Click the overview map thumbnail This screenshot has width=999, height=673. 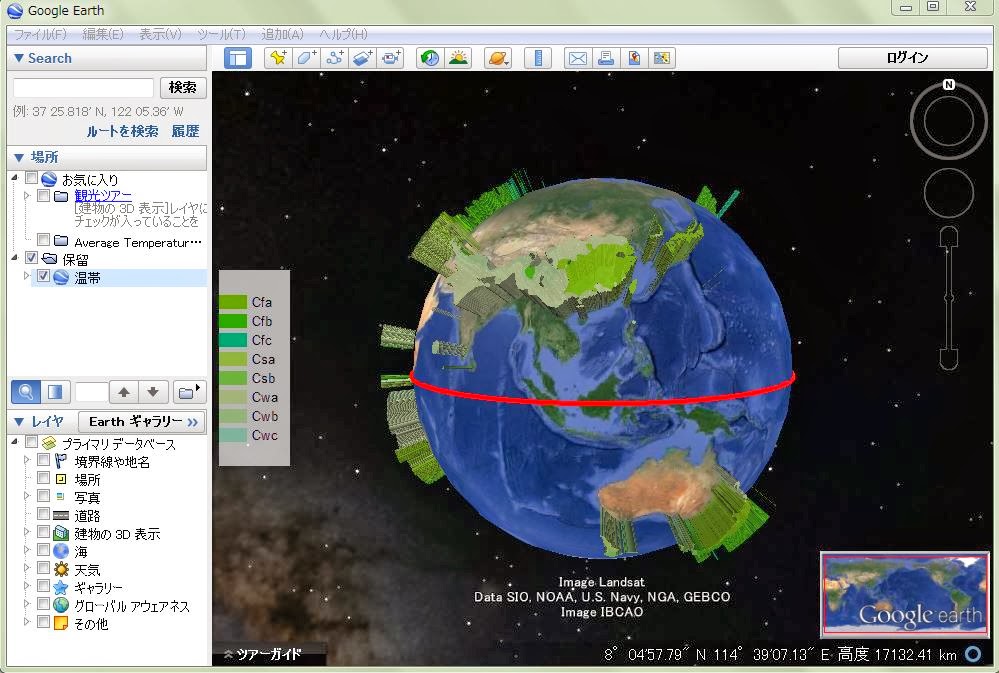(905, 594)
